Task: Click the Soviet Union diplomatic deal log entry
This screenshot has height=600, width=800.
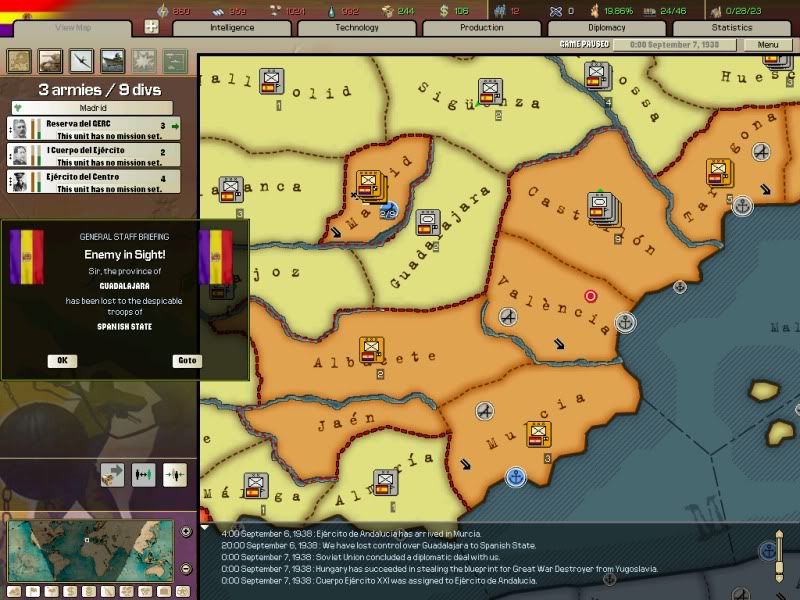Action: coord(361,557)
